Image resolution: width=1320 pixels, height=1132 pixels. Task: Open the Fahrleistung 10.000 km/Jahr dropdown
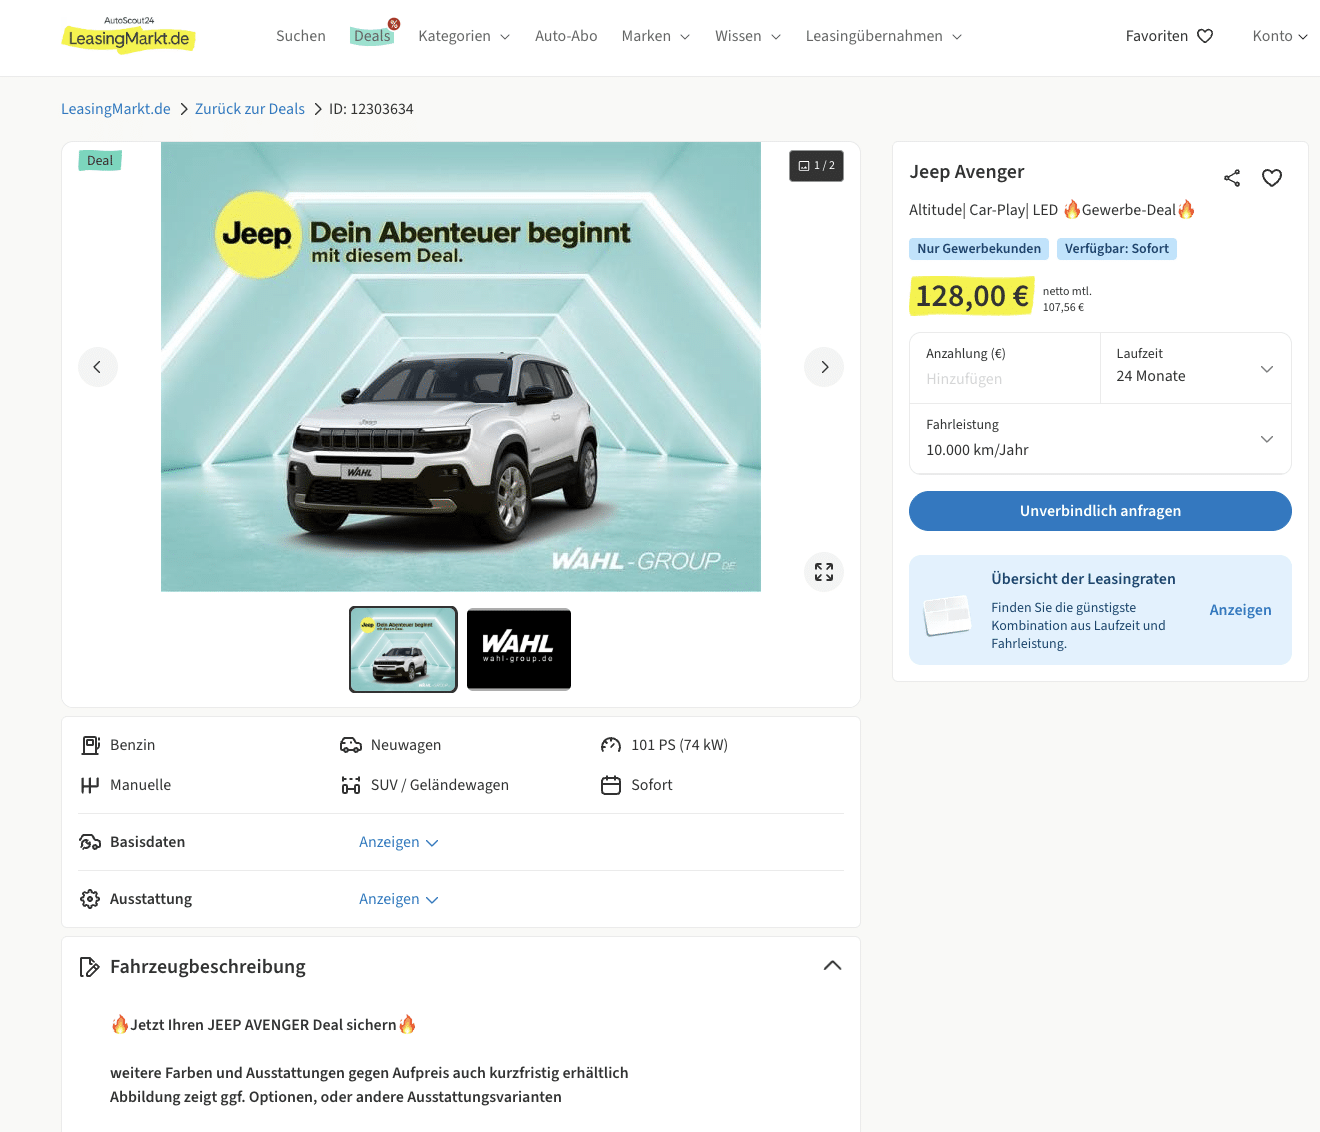pyautogui.click(x=1100, y=439)
